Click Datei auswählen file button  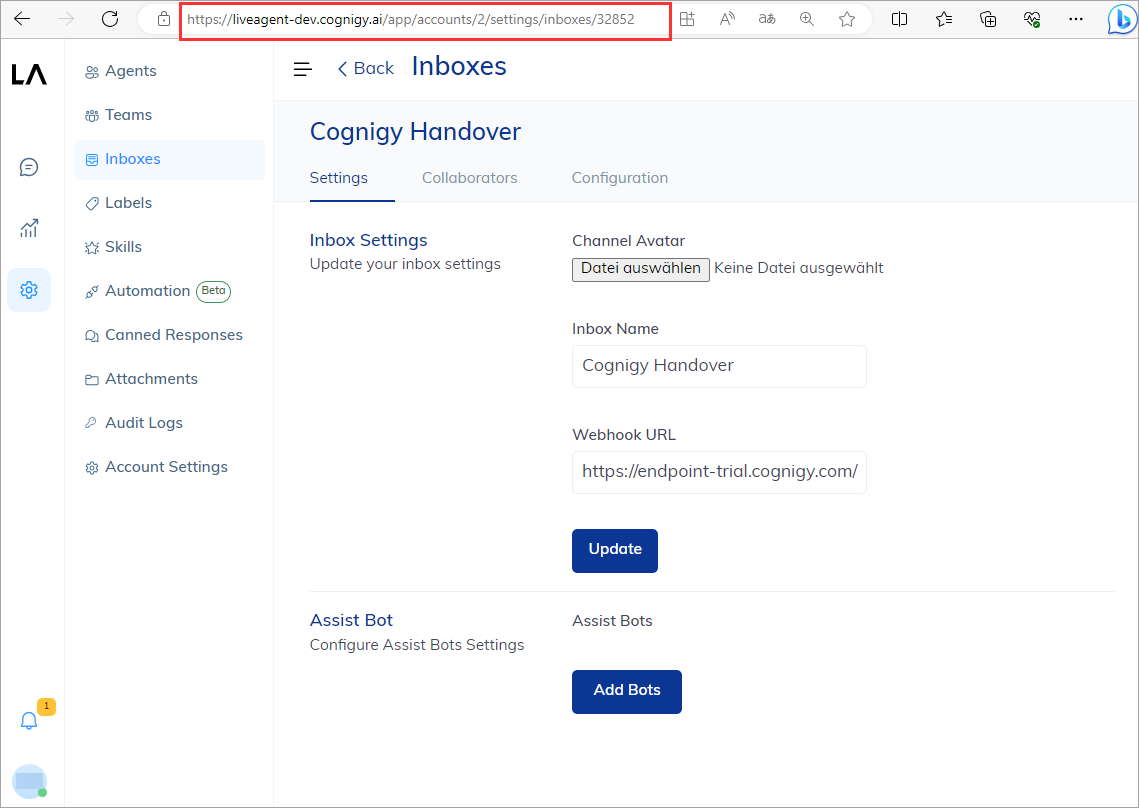[x=641, y=269]
